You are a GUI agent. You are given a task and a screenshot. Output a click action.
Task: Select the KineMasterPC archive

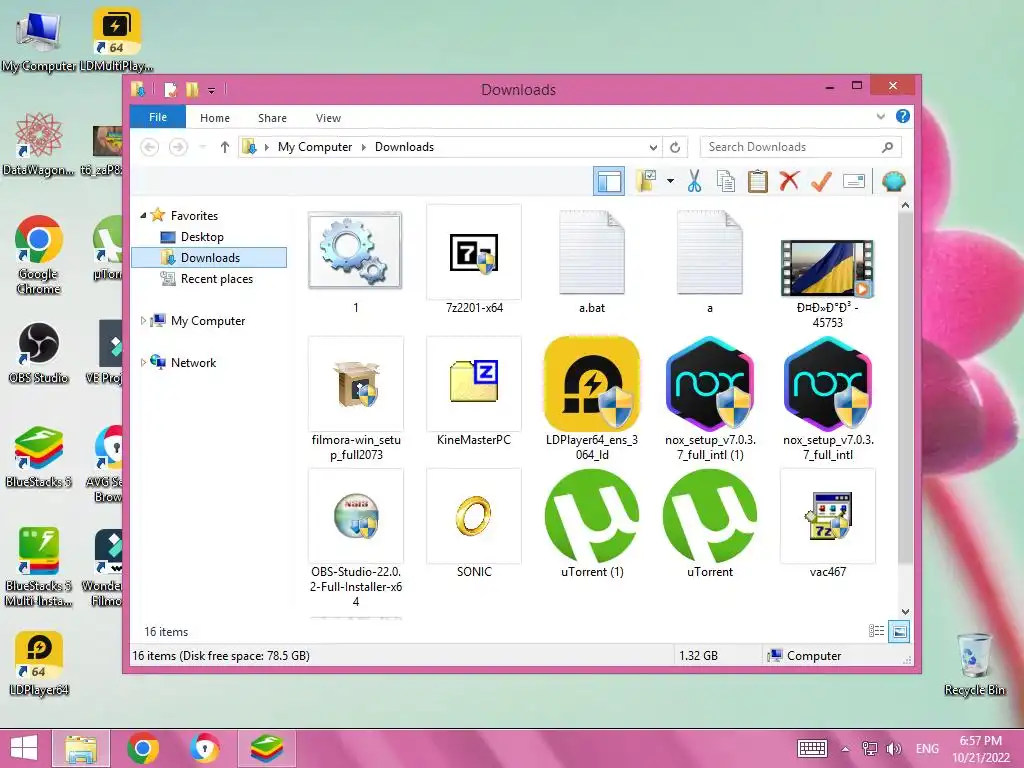474,392
